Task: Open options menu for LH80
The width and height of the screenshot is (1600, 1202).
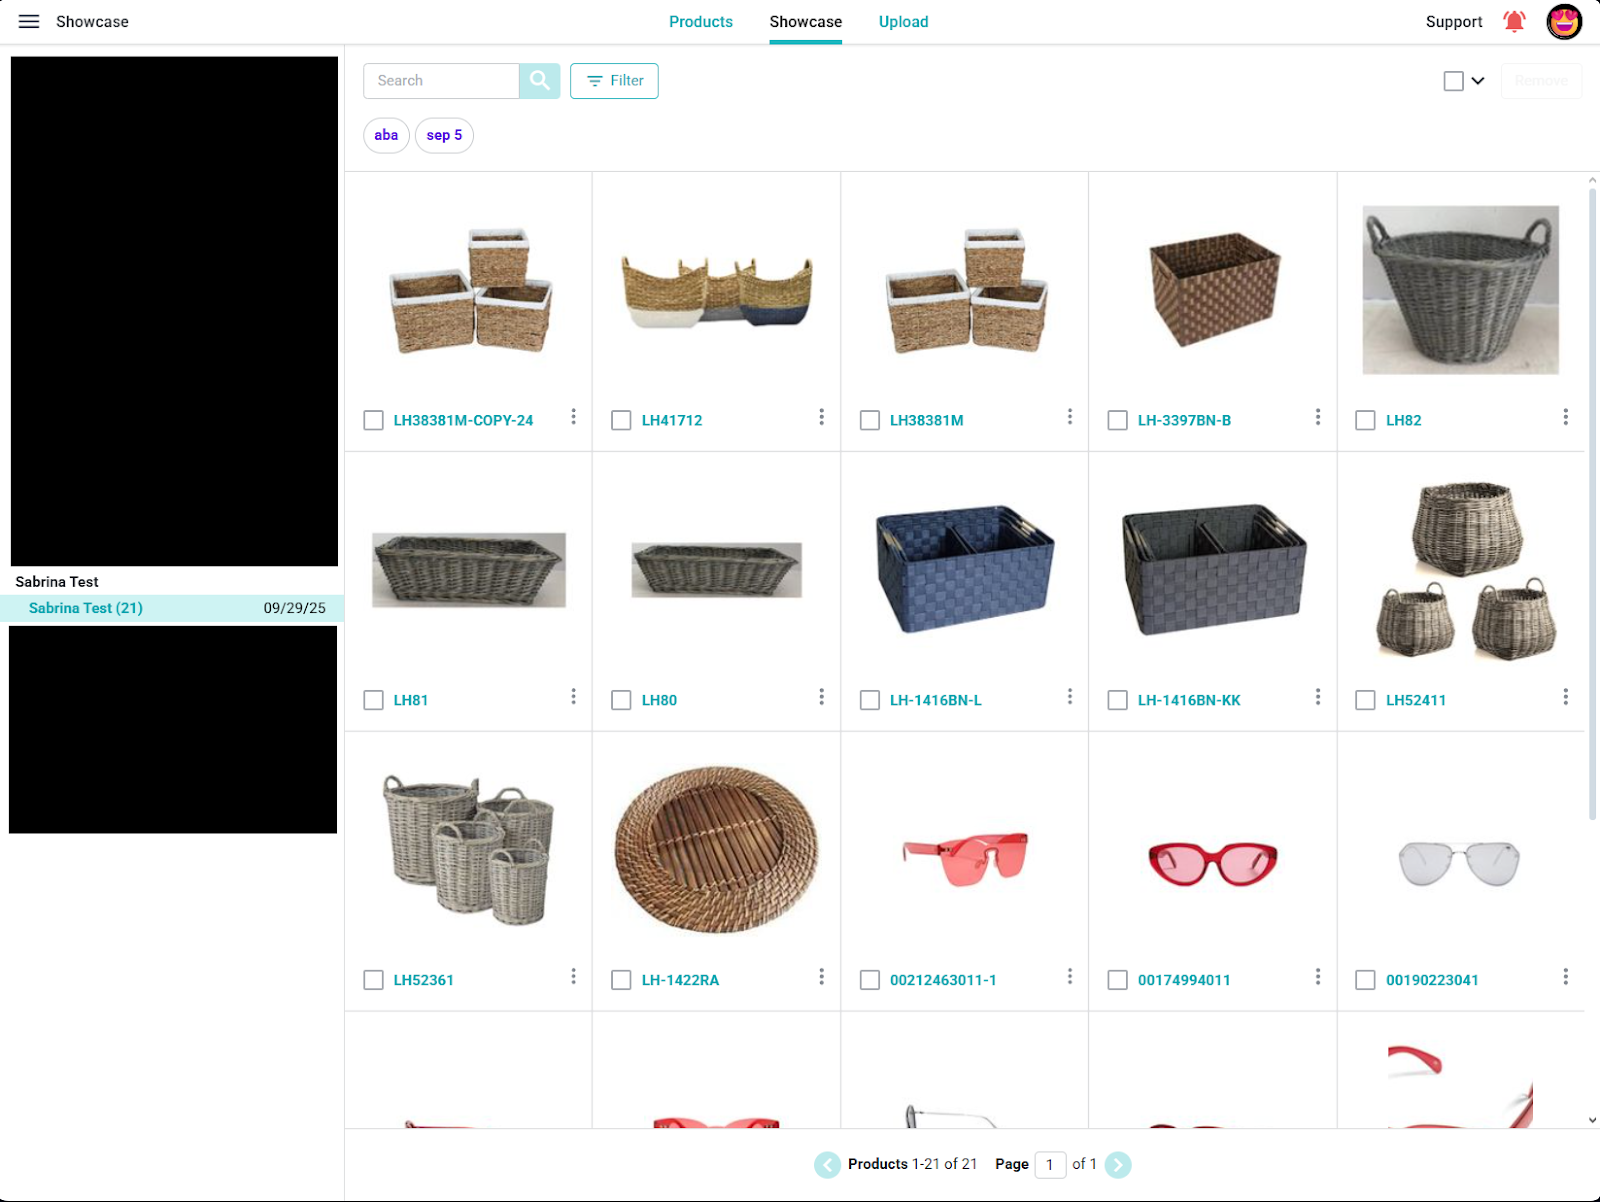Action: [821, 697]
